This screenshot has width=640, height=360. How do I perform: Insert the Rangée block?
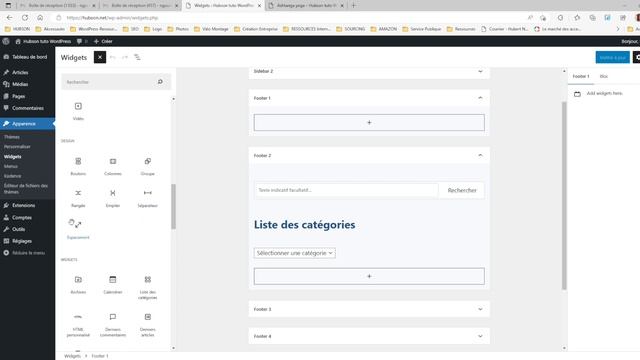pyautogui.click(x=78, y=198)
